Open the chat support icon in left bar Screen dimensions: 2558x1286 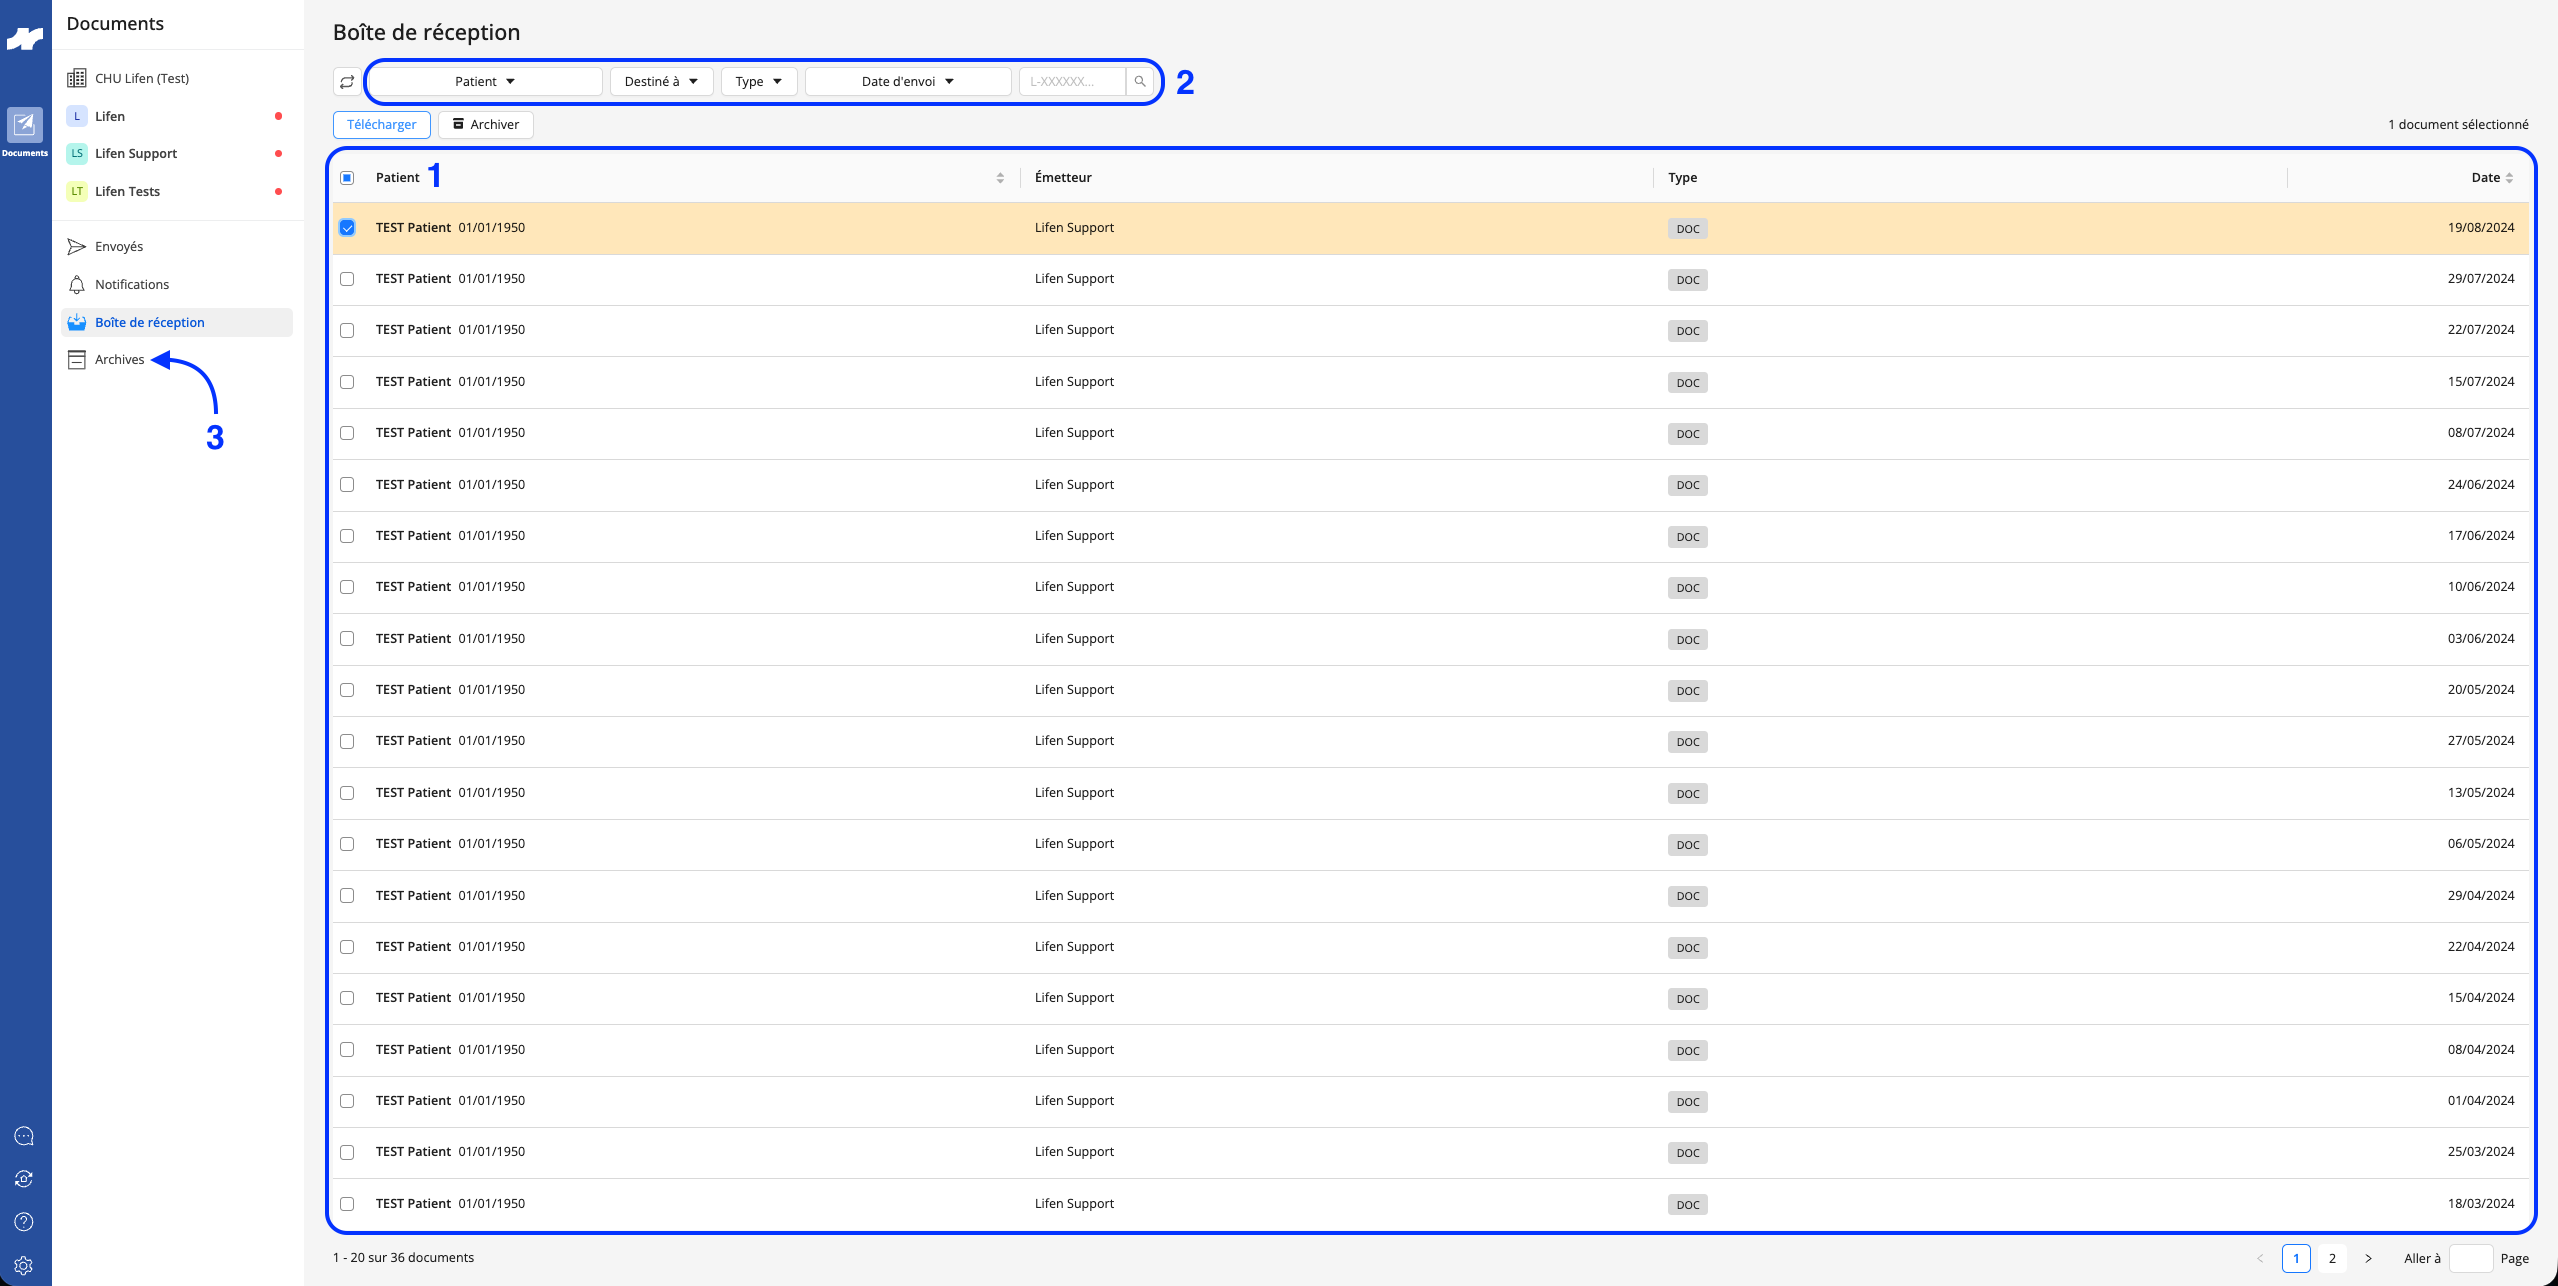24,1136
